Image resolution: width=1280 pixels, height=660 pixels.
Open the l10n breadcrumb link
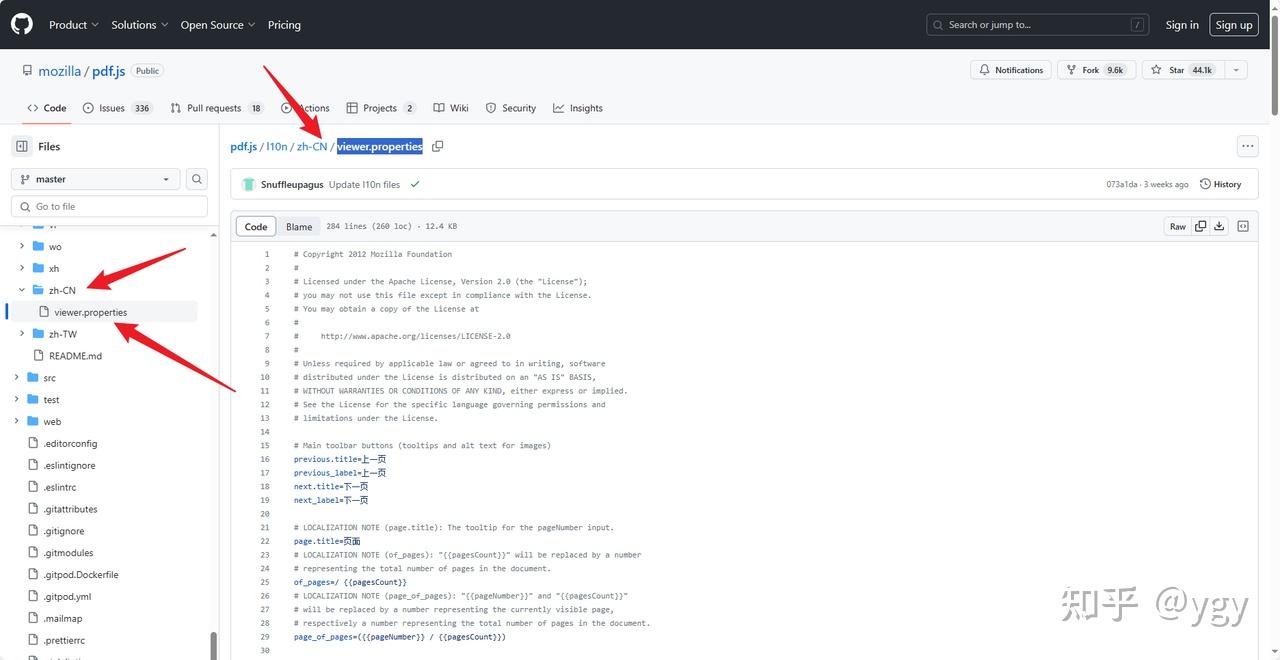click(x=276, y=146)
